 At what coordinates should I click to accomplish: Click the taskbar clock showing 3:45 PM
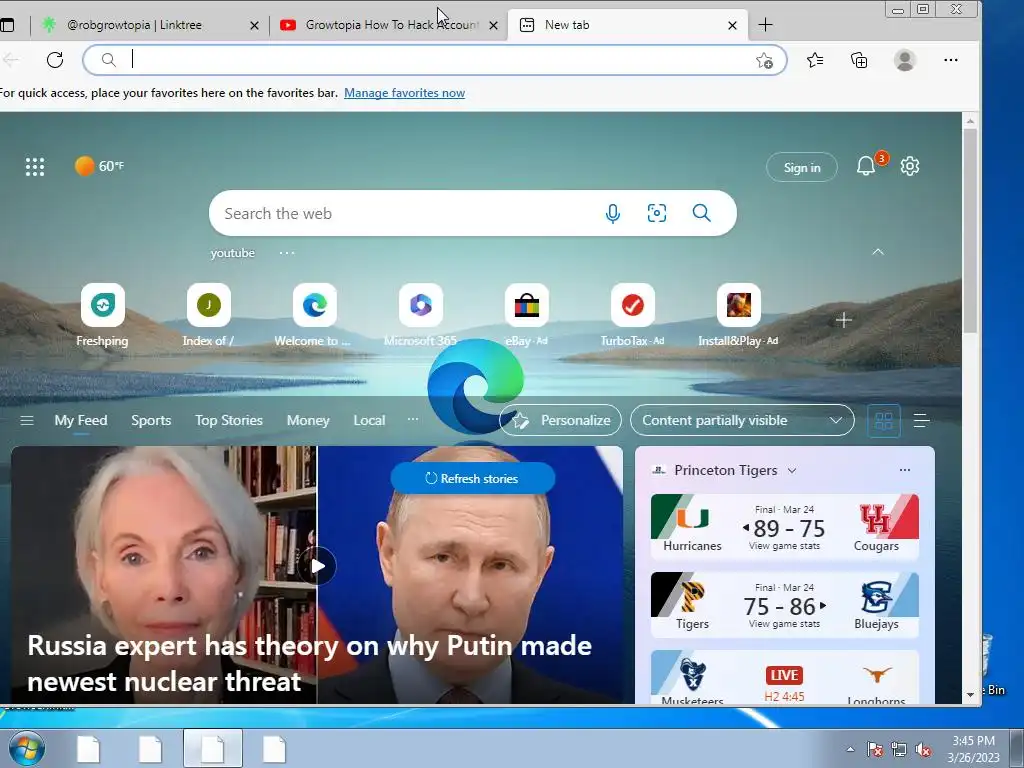(973, 748)
